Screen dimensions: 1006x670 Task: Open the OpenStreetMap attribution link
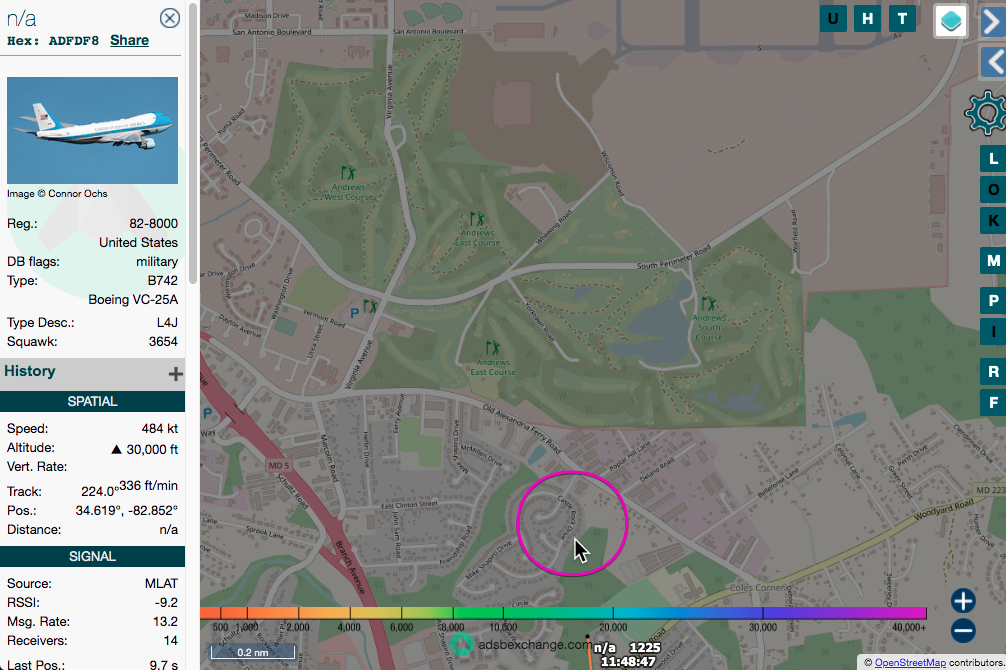(910, 663)
